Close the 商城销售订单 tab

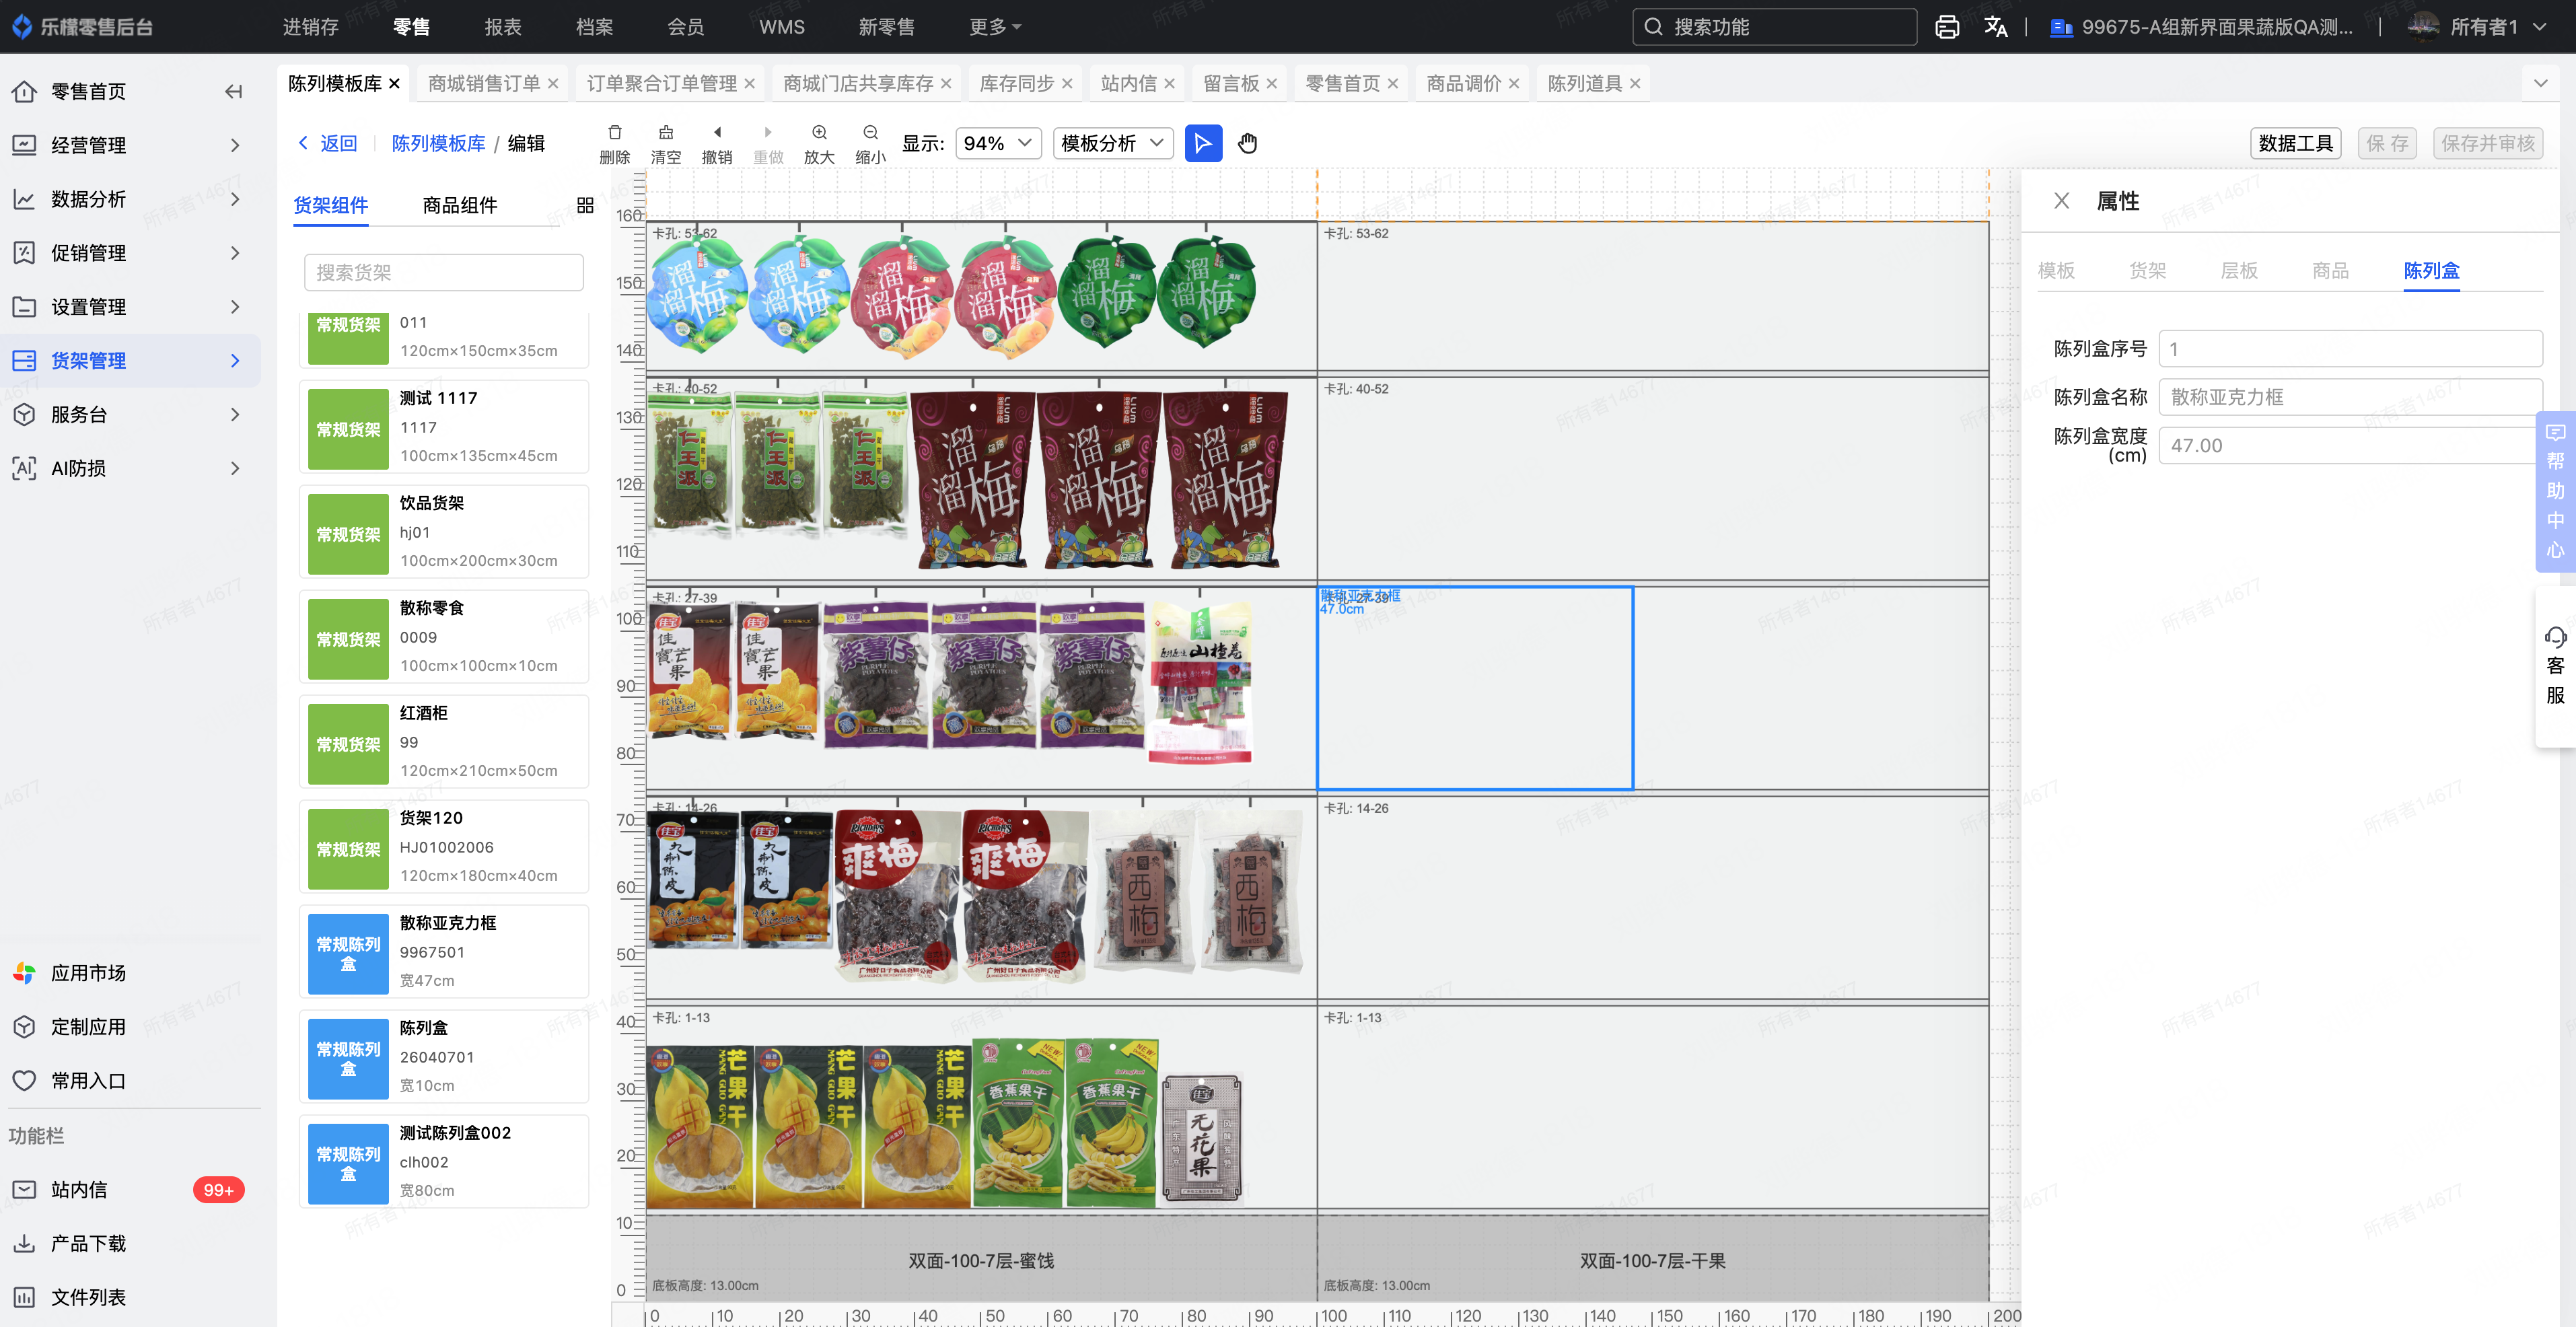553,84
